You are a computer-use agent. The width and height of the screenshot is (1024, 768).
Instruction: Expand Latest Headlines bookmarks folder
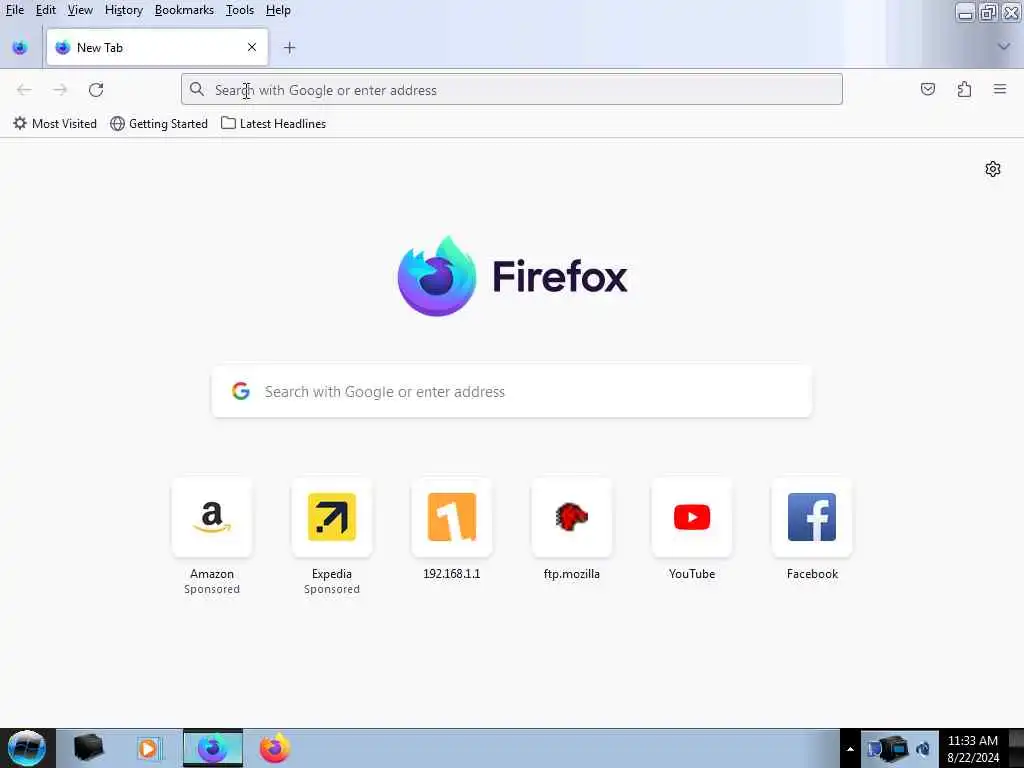point(274,123)
